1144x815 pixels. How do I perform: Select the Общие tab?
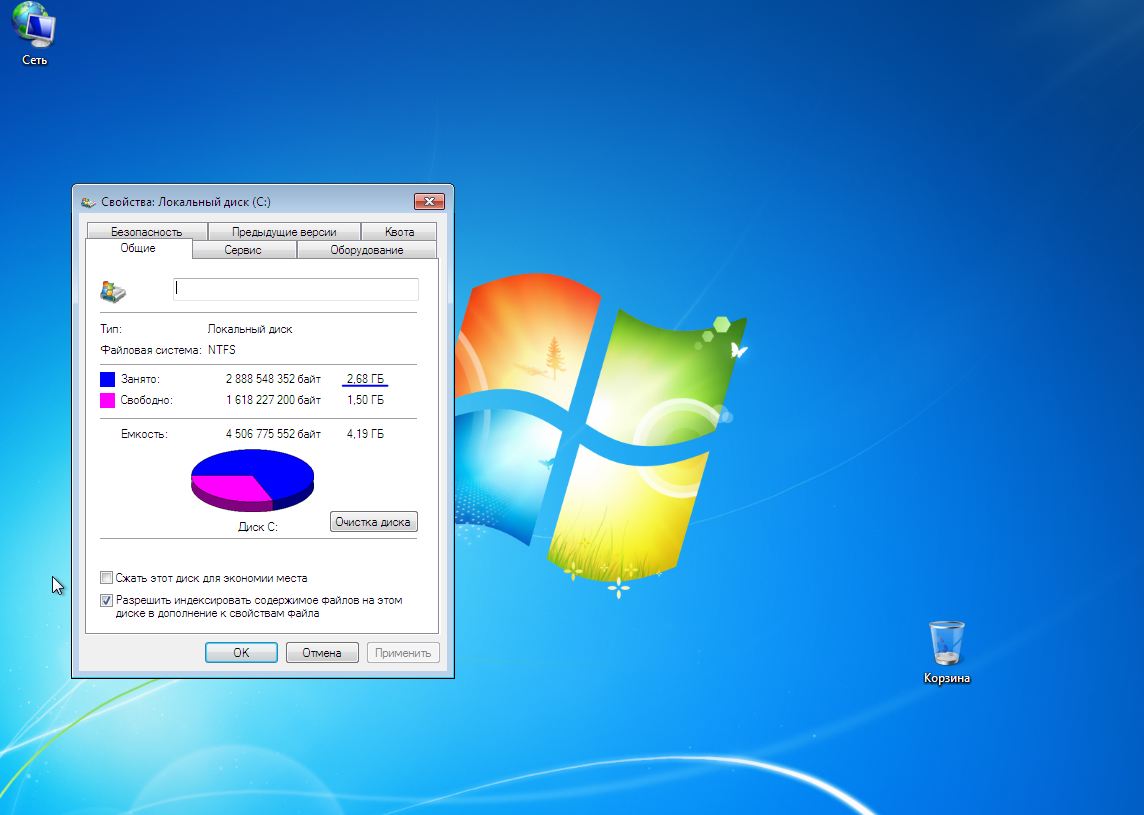click(138, 248)
